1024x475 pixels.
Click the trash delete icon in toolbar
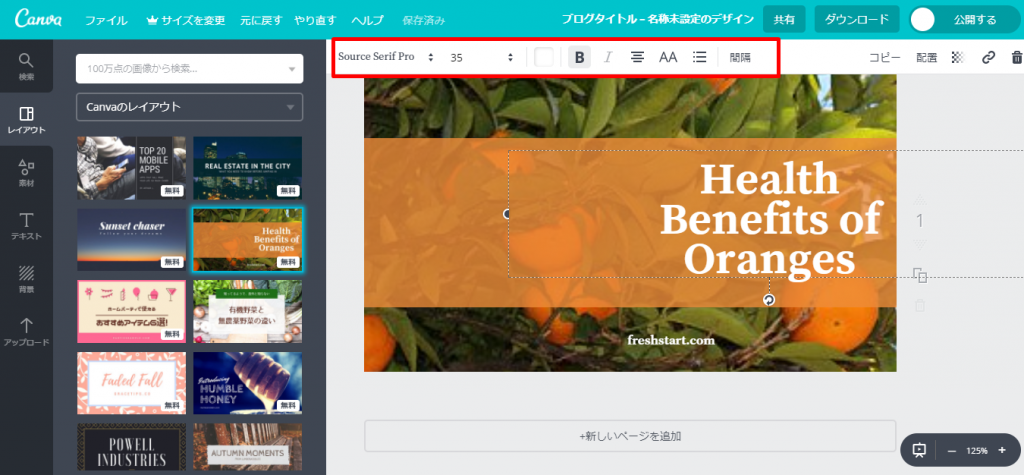[x=1017, y=57]
